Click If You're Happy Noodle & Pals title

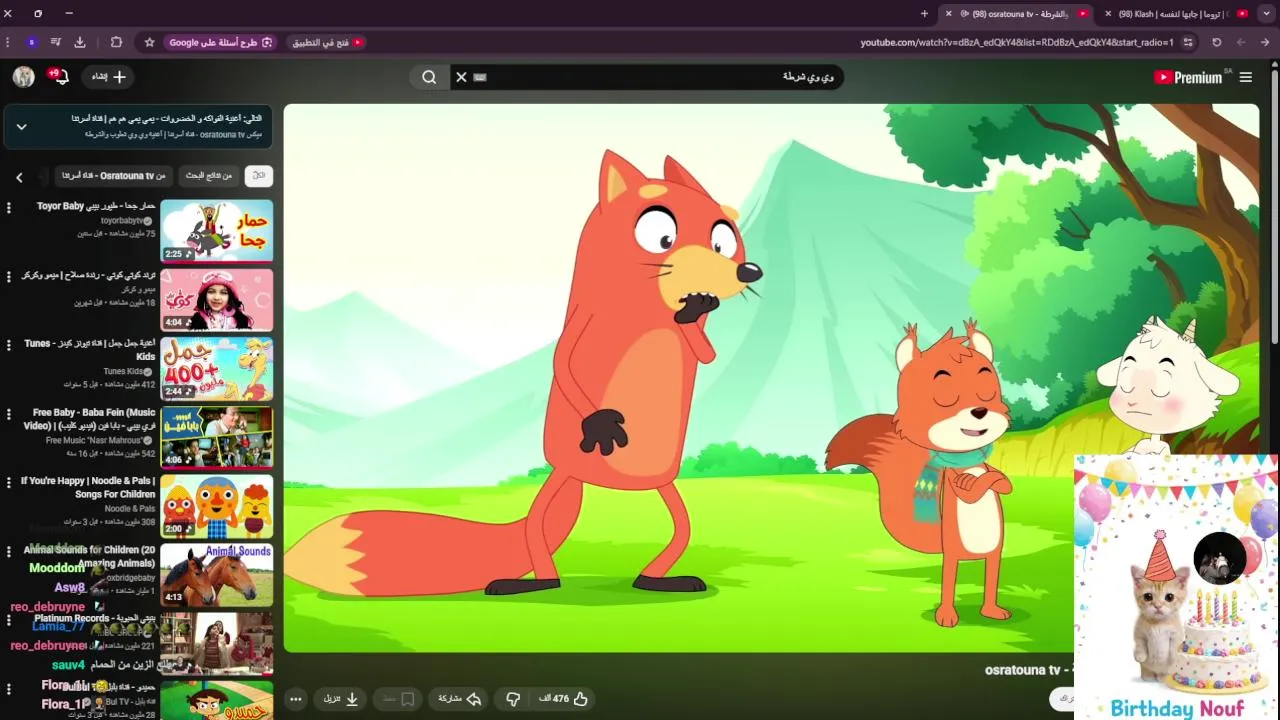coord(88,488)
